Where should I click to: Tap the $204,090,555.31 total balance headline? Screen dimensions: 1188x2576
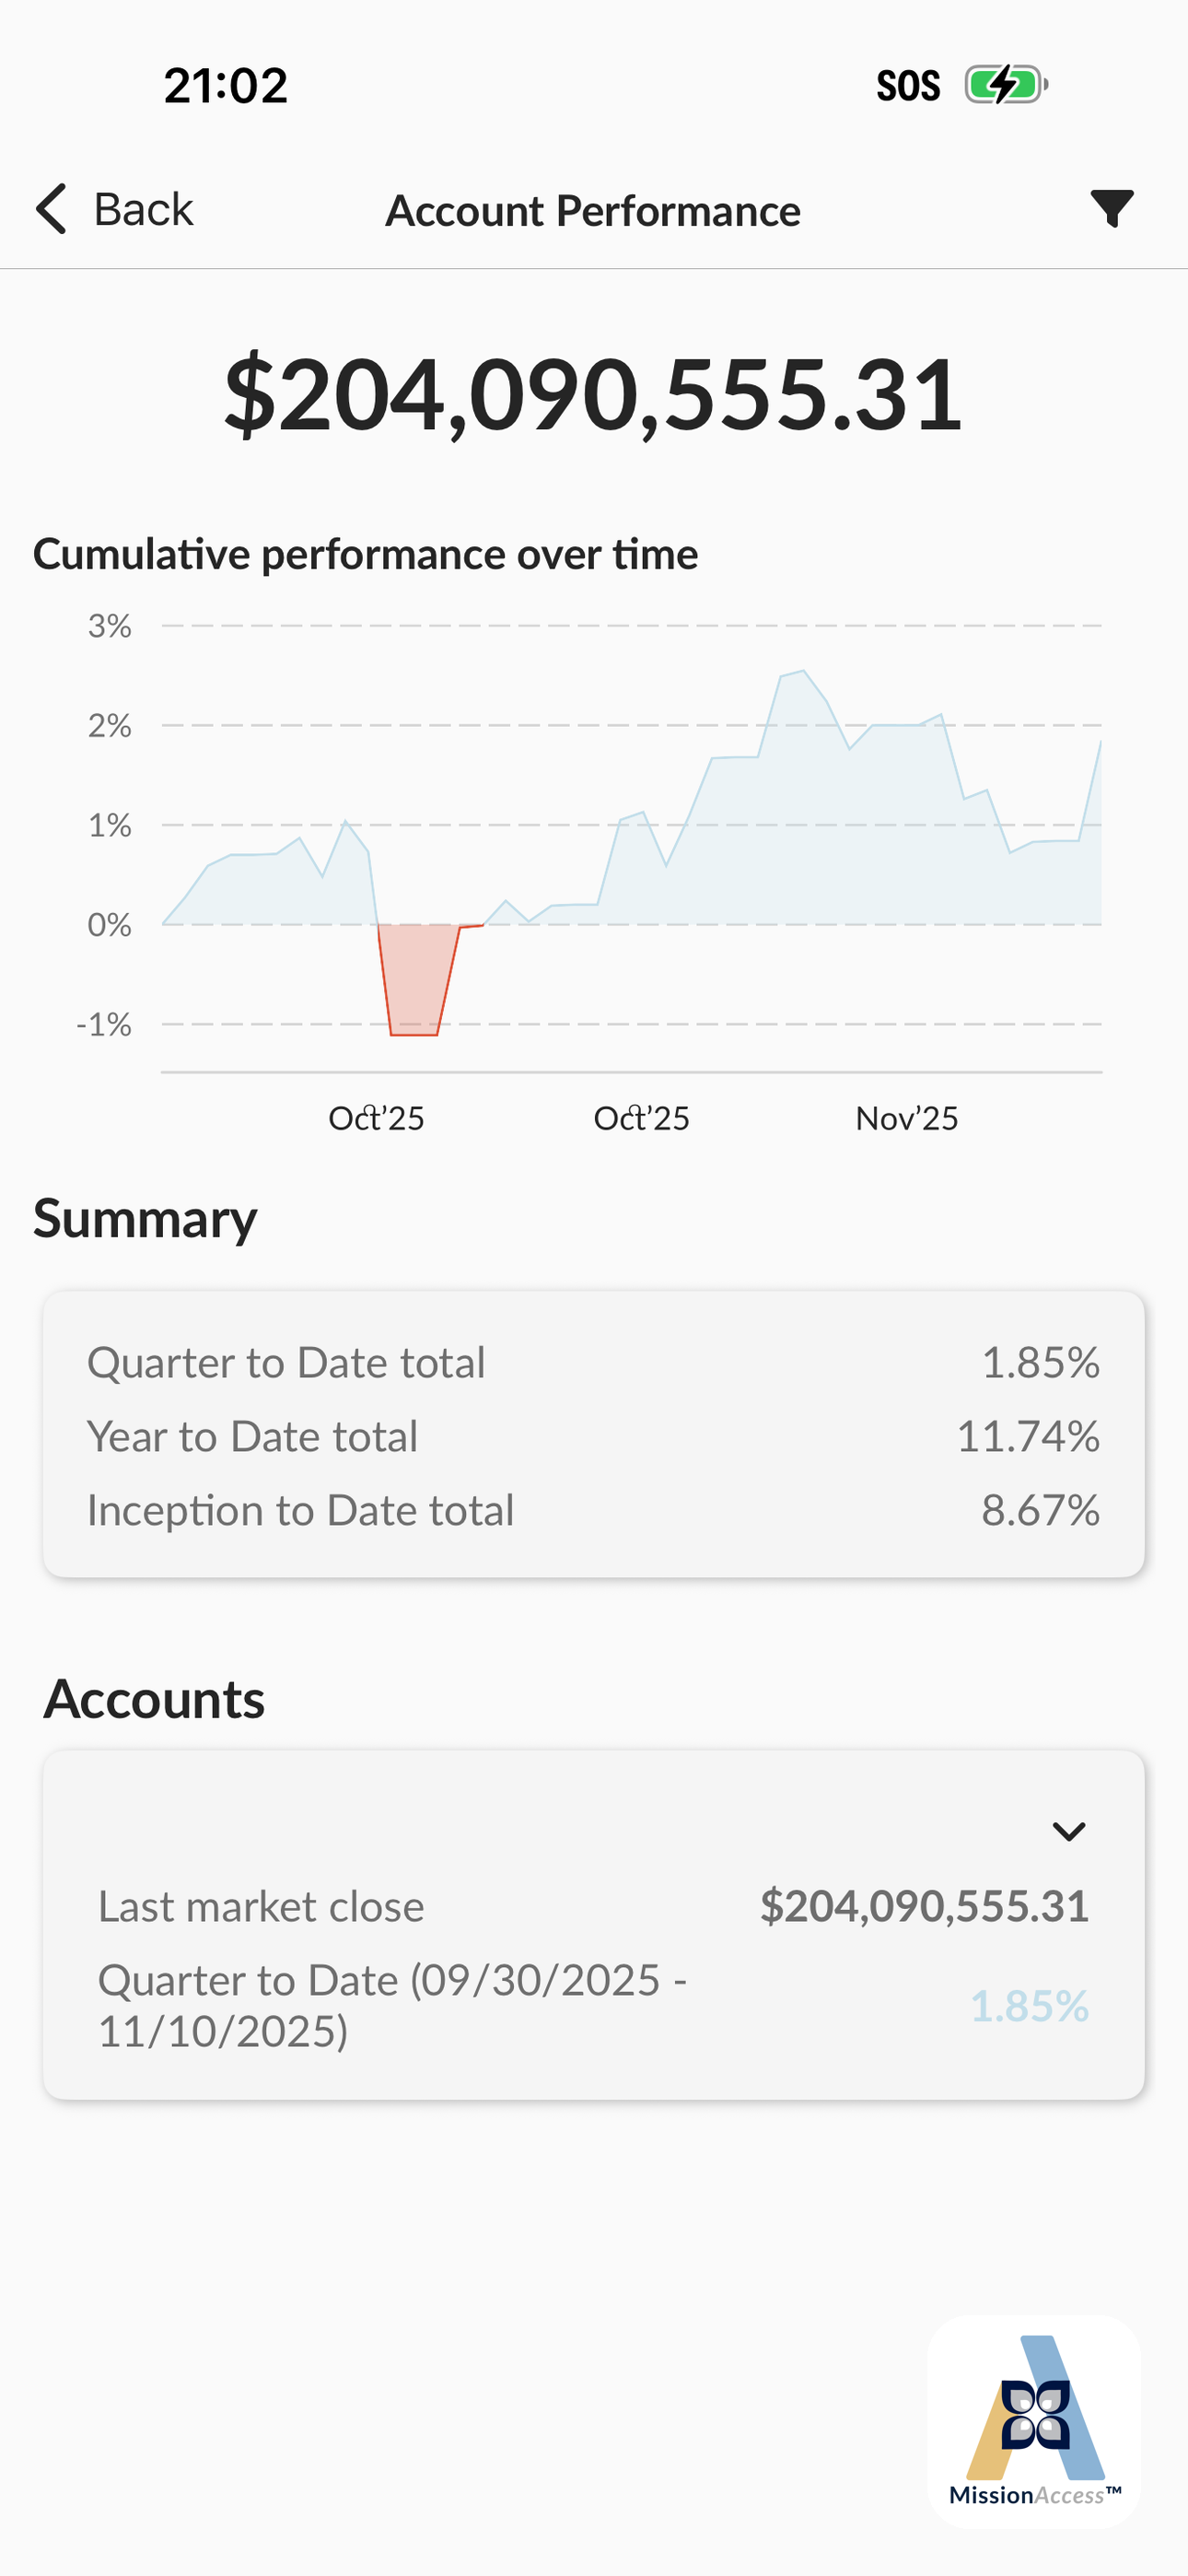click(x=594, y=395)
